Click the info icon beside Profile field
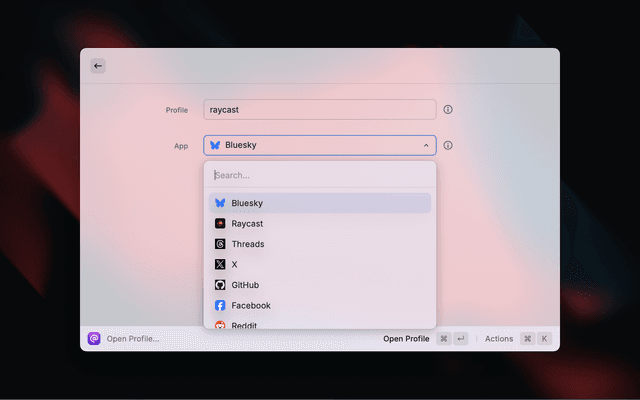Screen dimensions: 640x400 click(448, 110)
